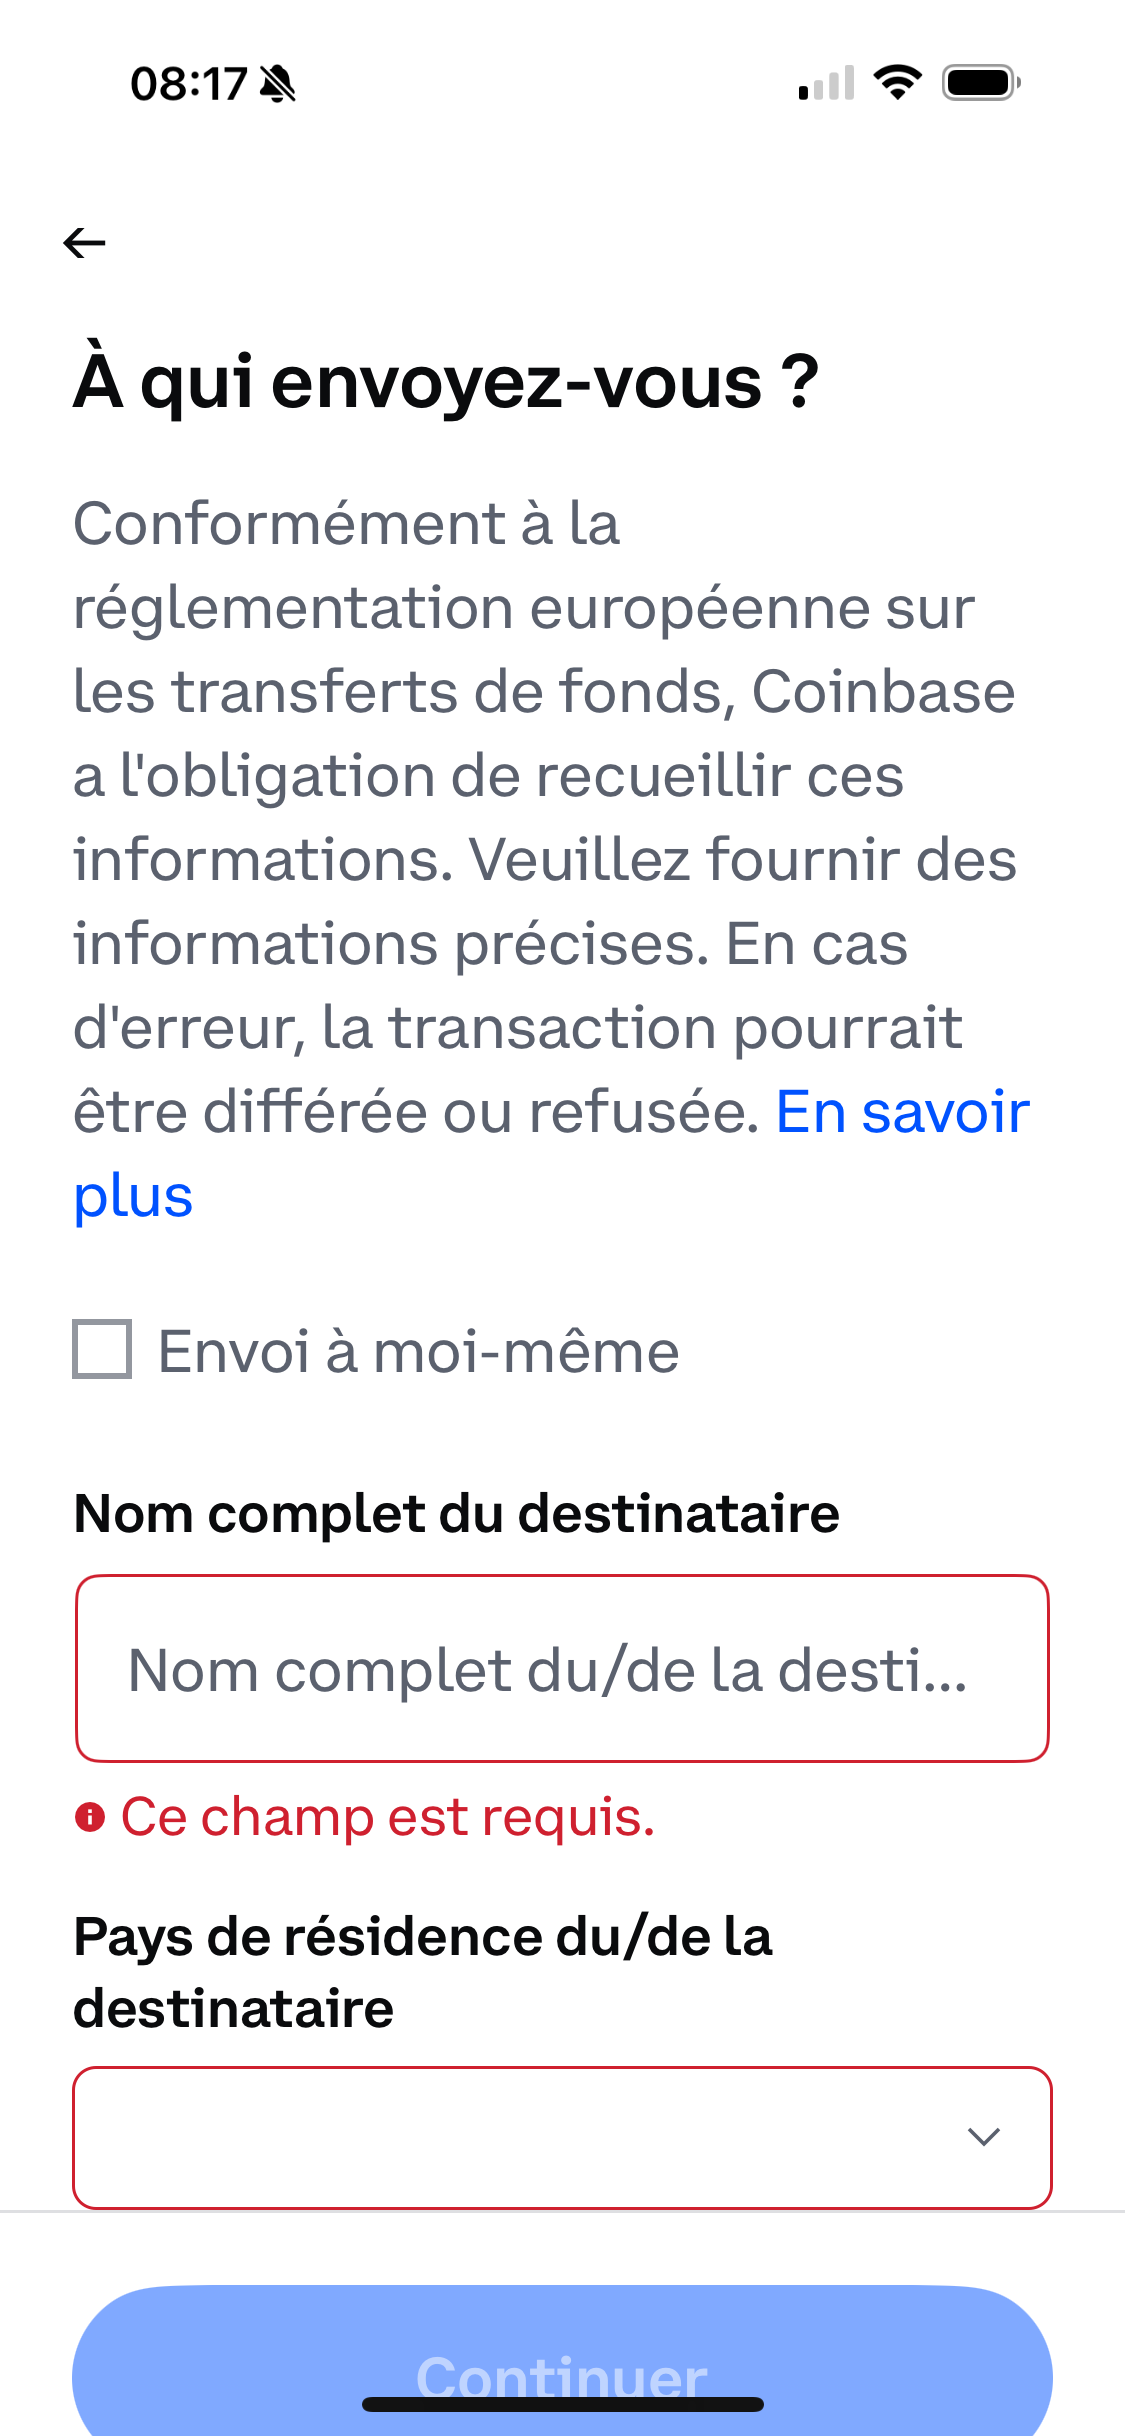Tap the "Nom complet du destinataire" label
Viewport: 1125px width, 2436px height.
[456, 1513]
